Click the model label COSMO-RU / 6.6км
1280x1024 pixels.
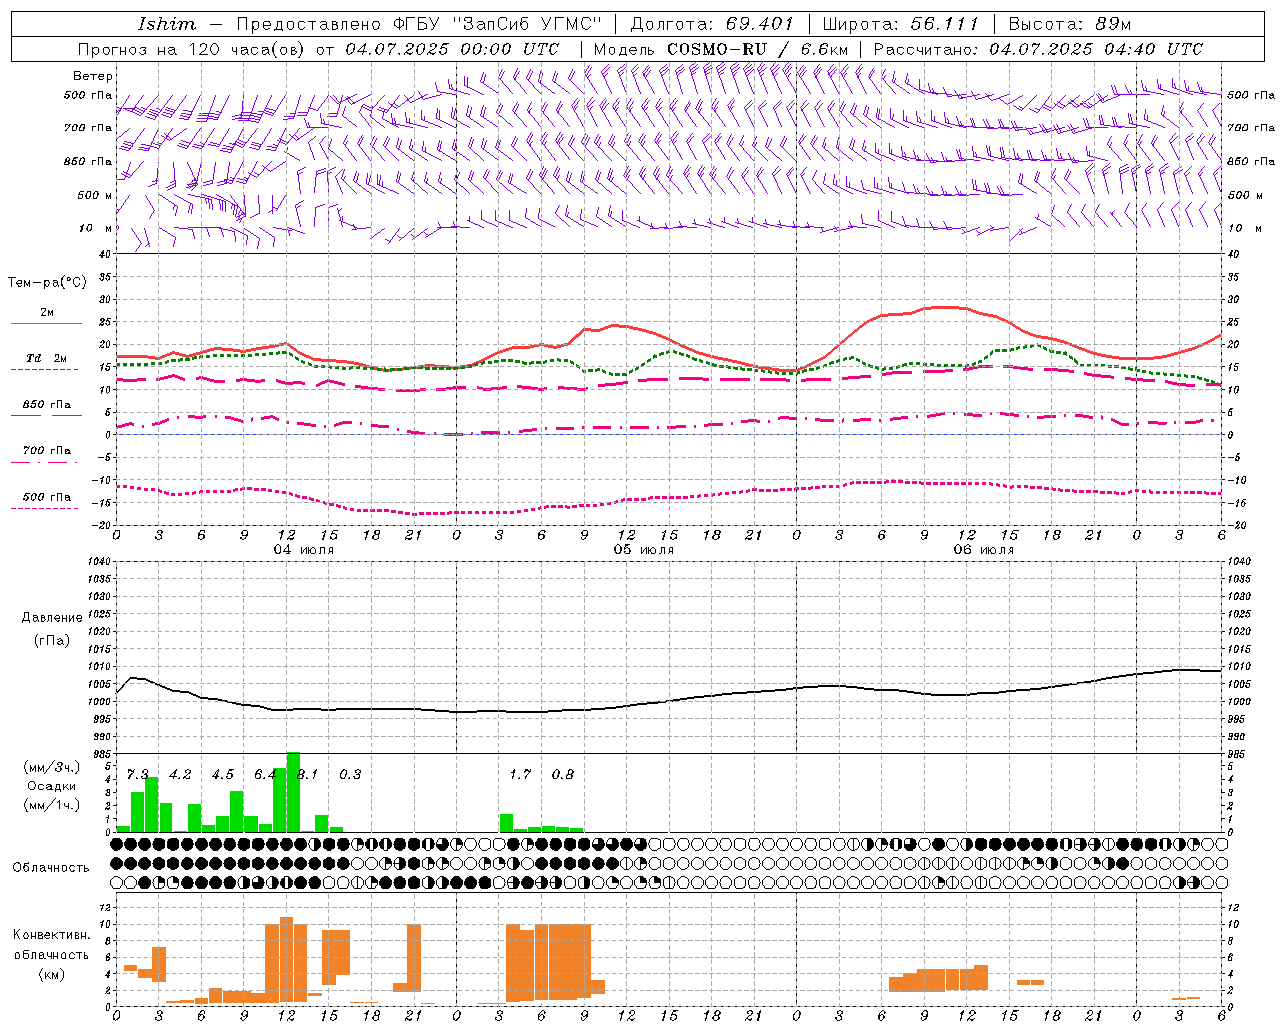[x=758, y=49]
